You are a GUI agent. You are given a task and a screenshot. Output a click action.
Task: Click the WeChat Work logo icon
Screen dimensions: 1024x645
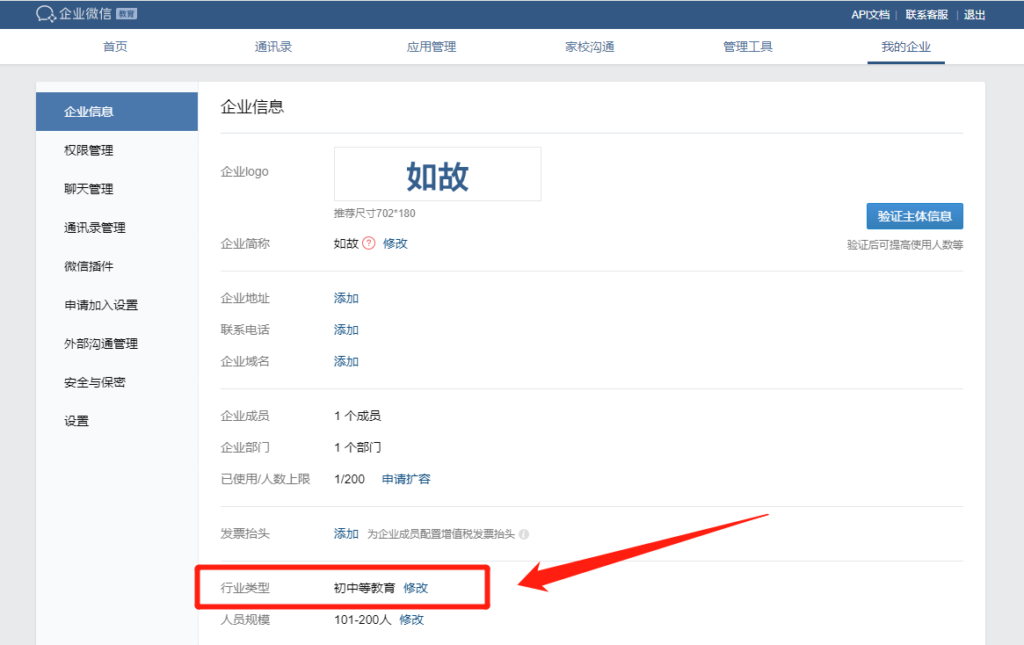45,14
